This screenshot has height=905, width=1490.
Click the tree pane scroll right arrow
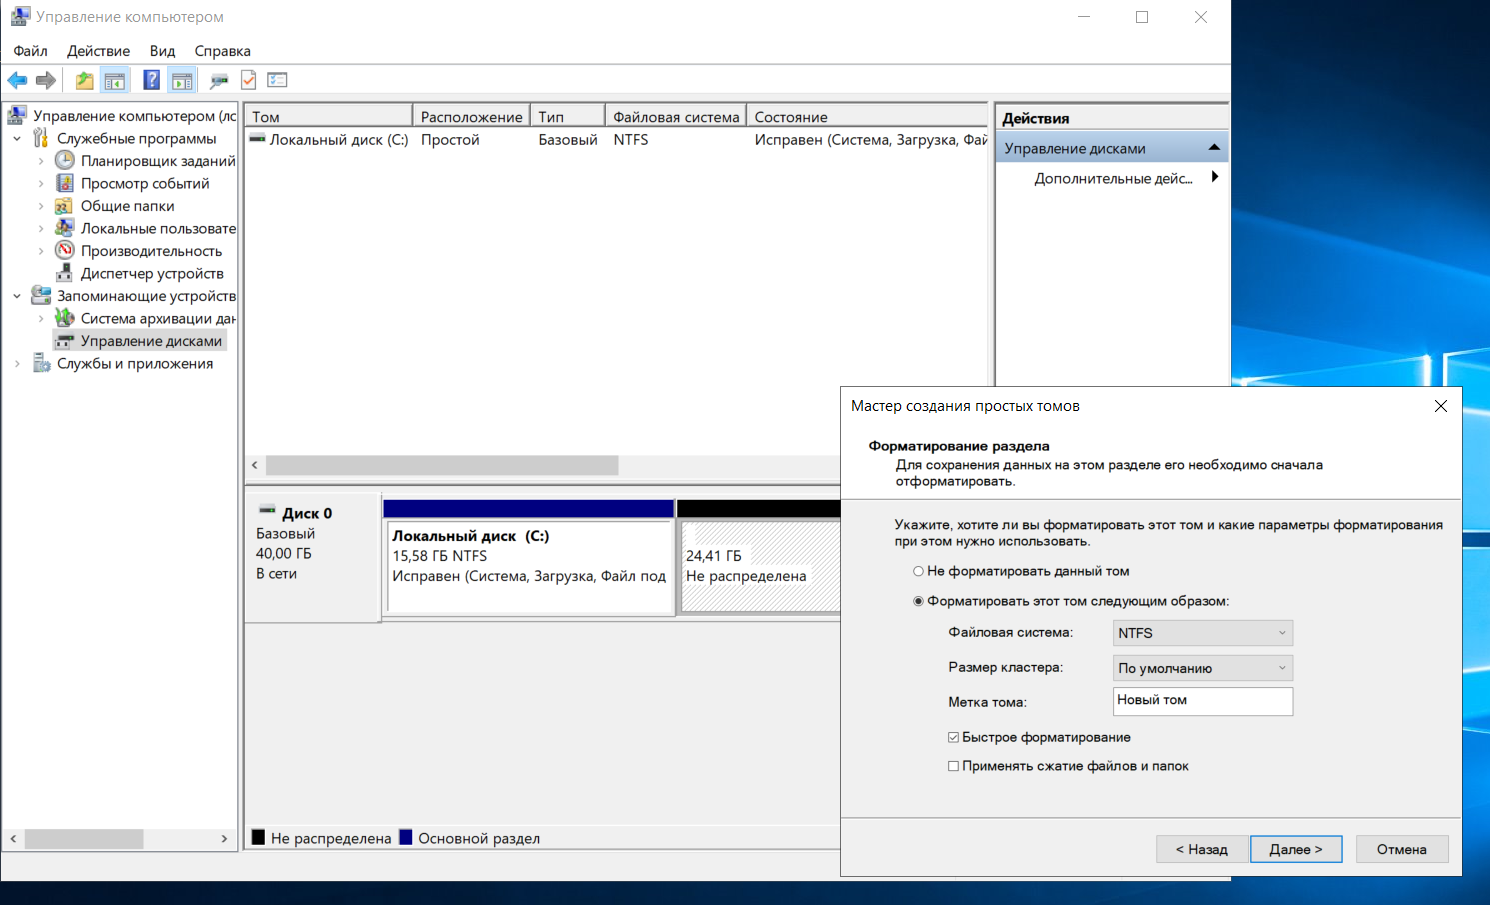coord(225,839)
